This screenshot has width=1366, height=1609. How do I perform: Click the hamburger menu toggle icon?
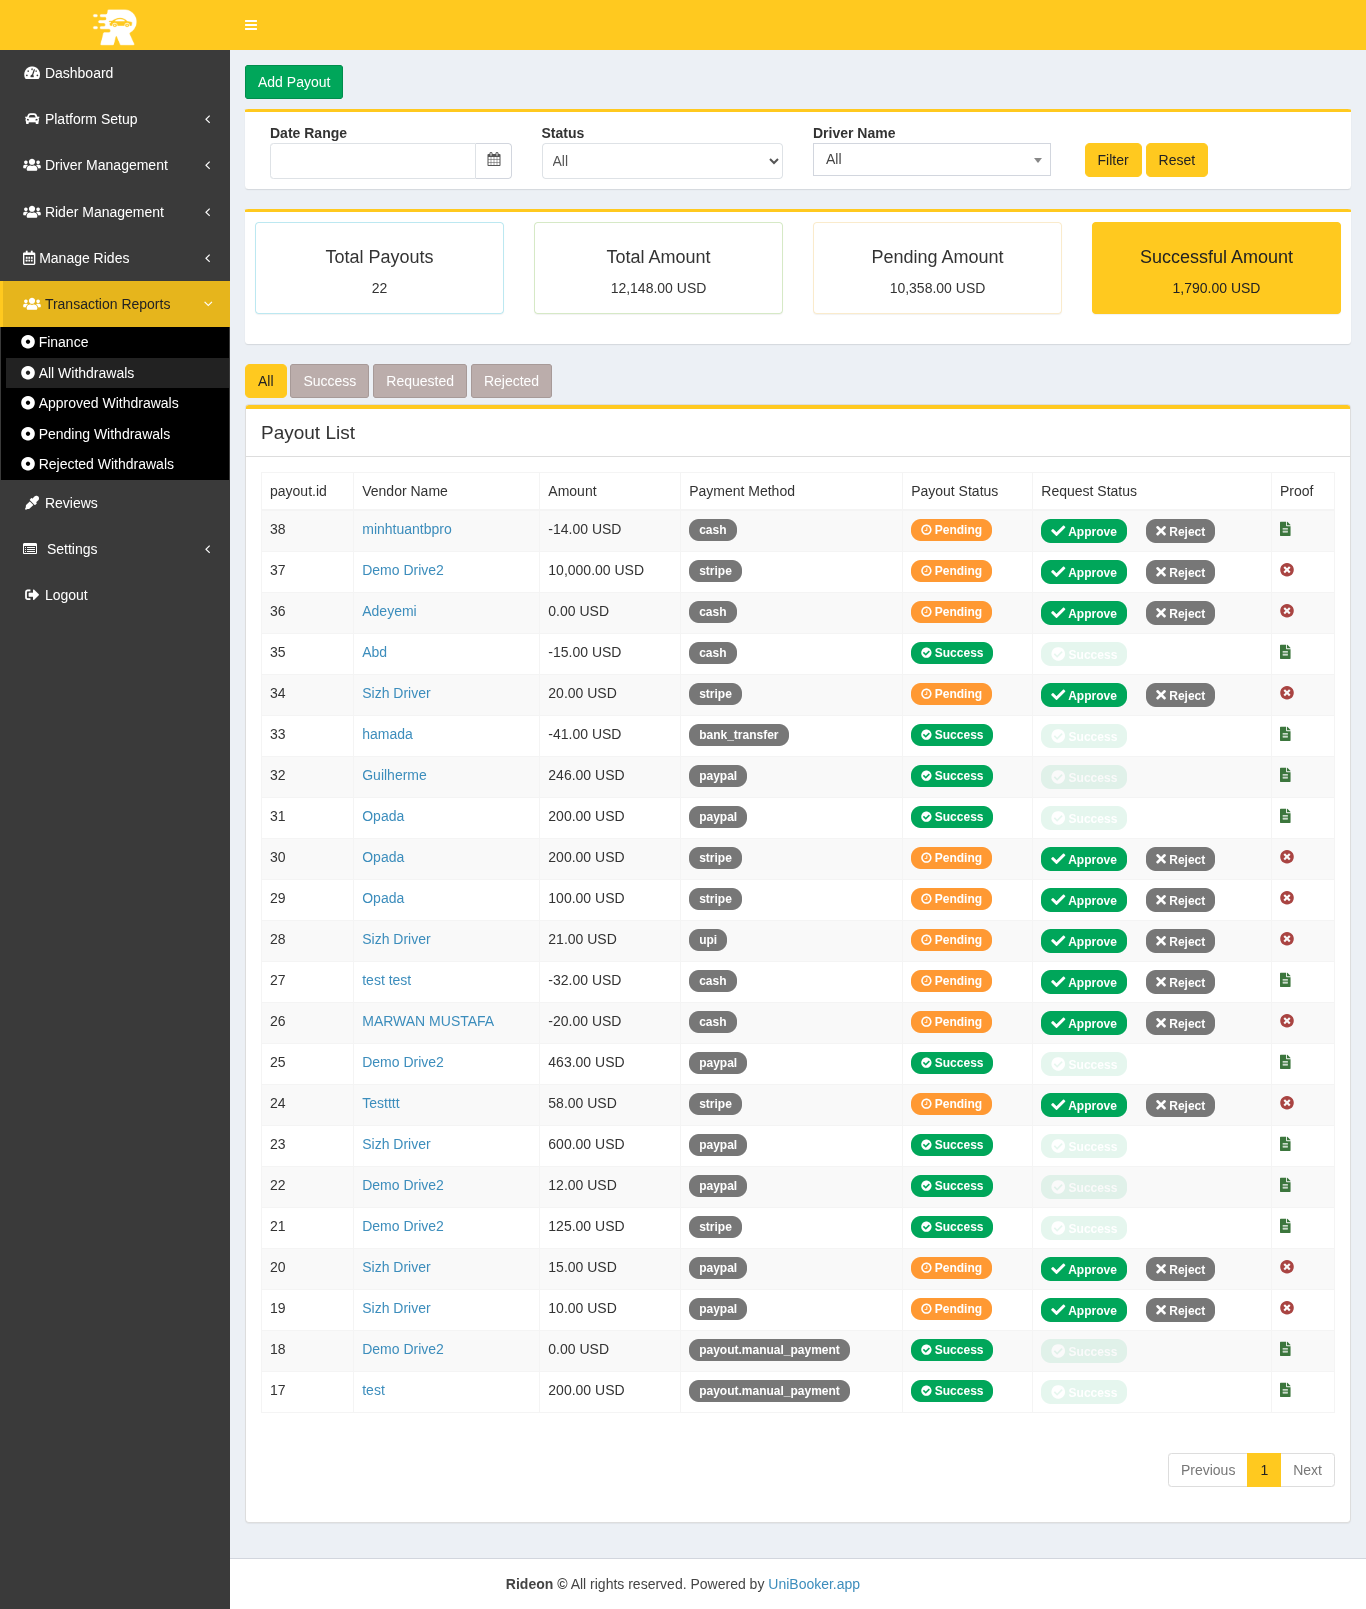pos(251,25)
